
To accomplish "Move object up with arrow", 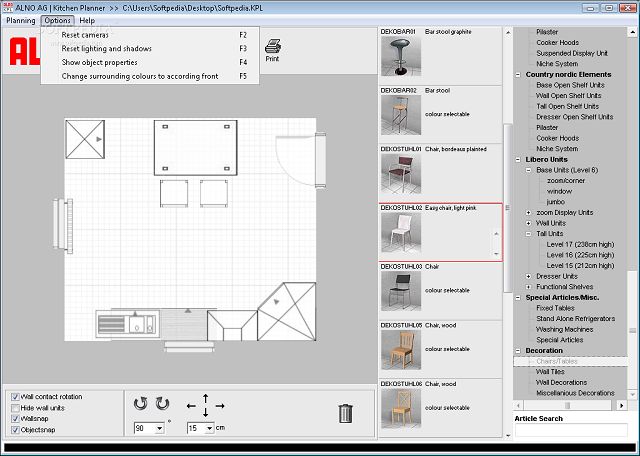I will 205,398.
